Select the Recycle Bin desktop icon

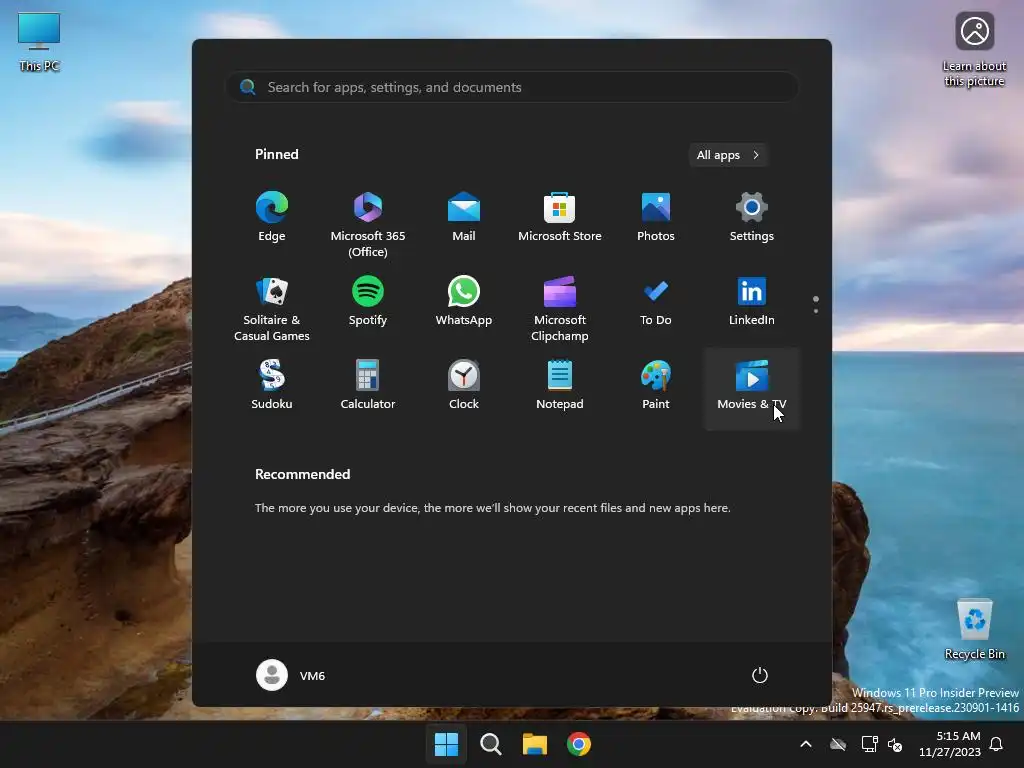click(974, 629)
